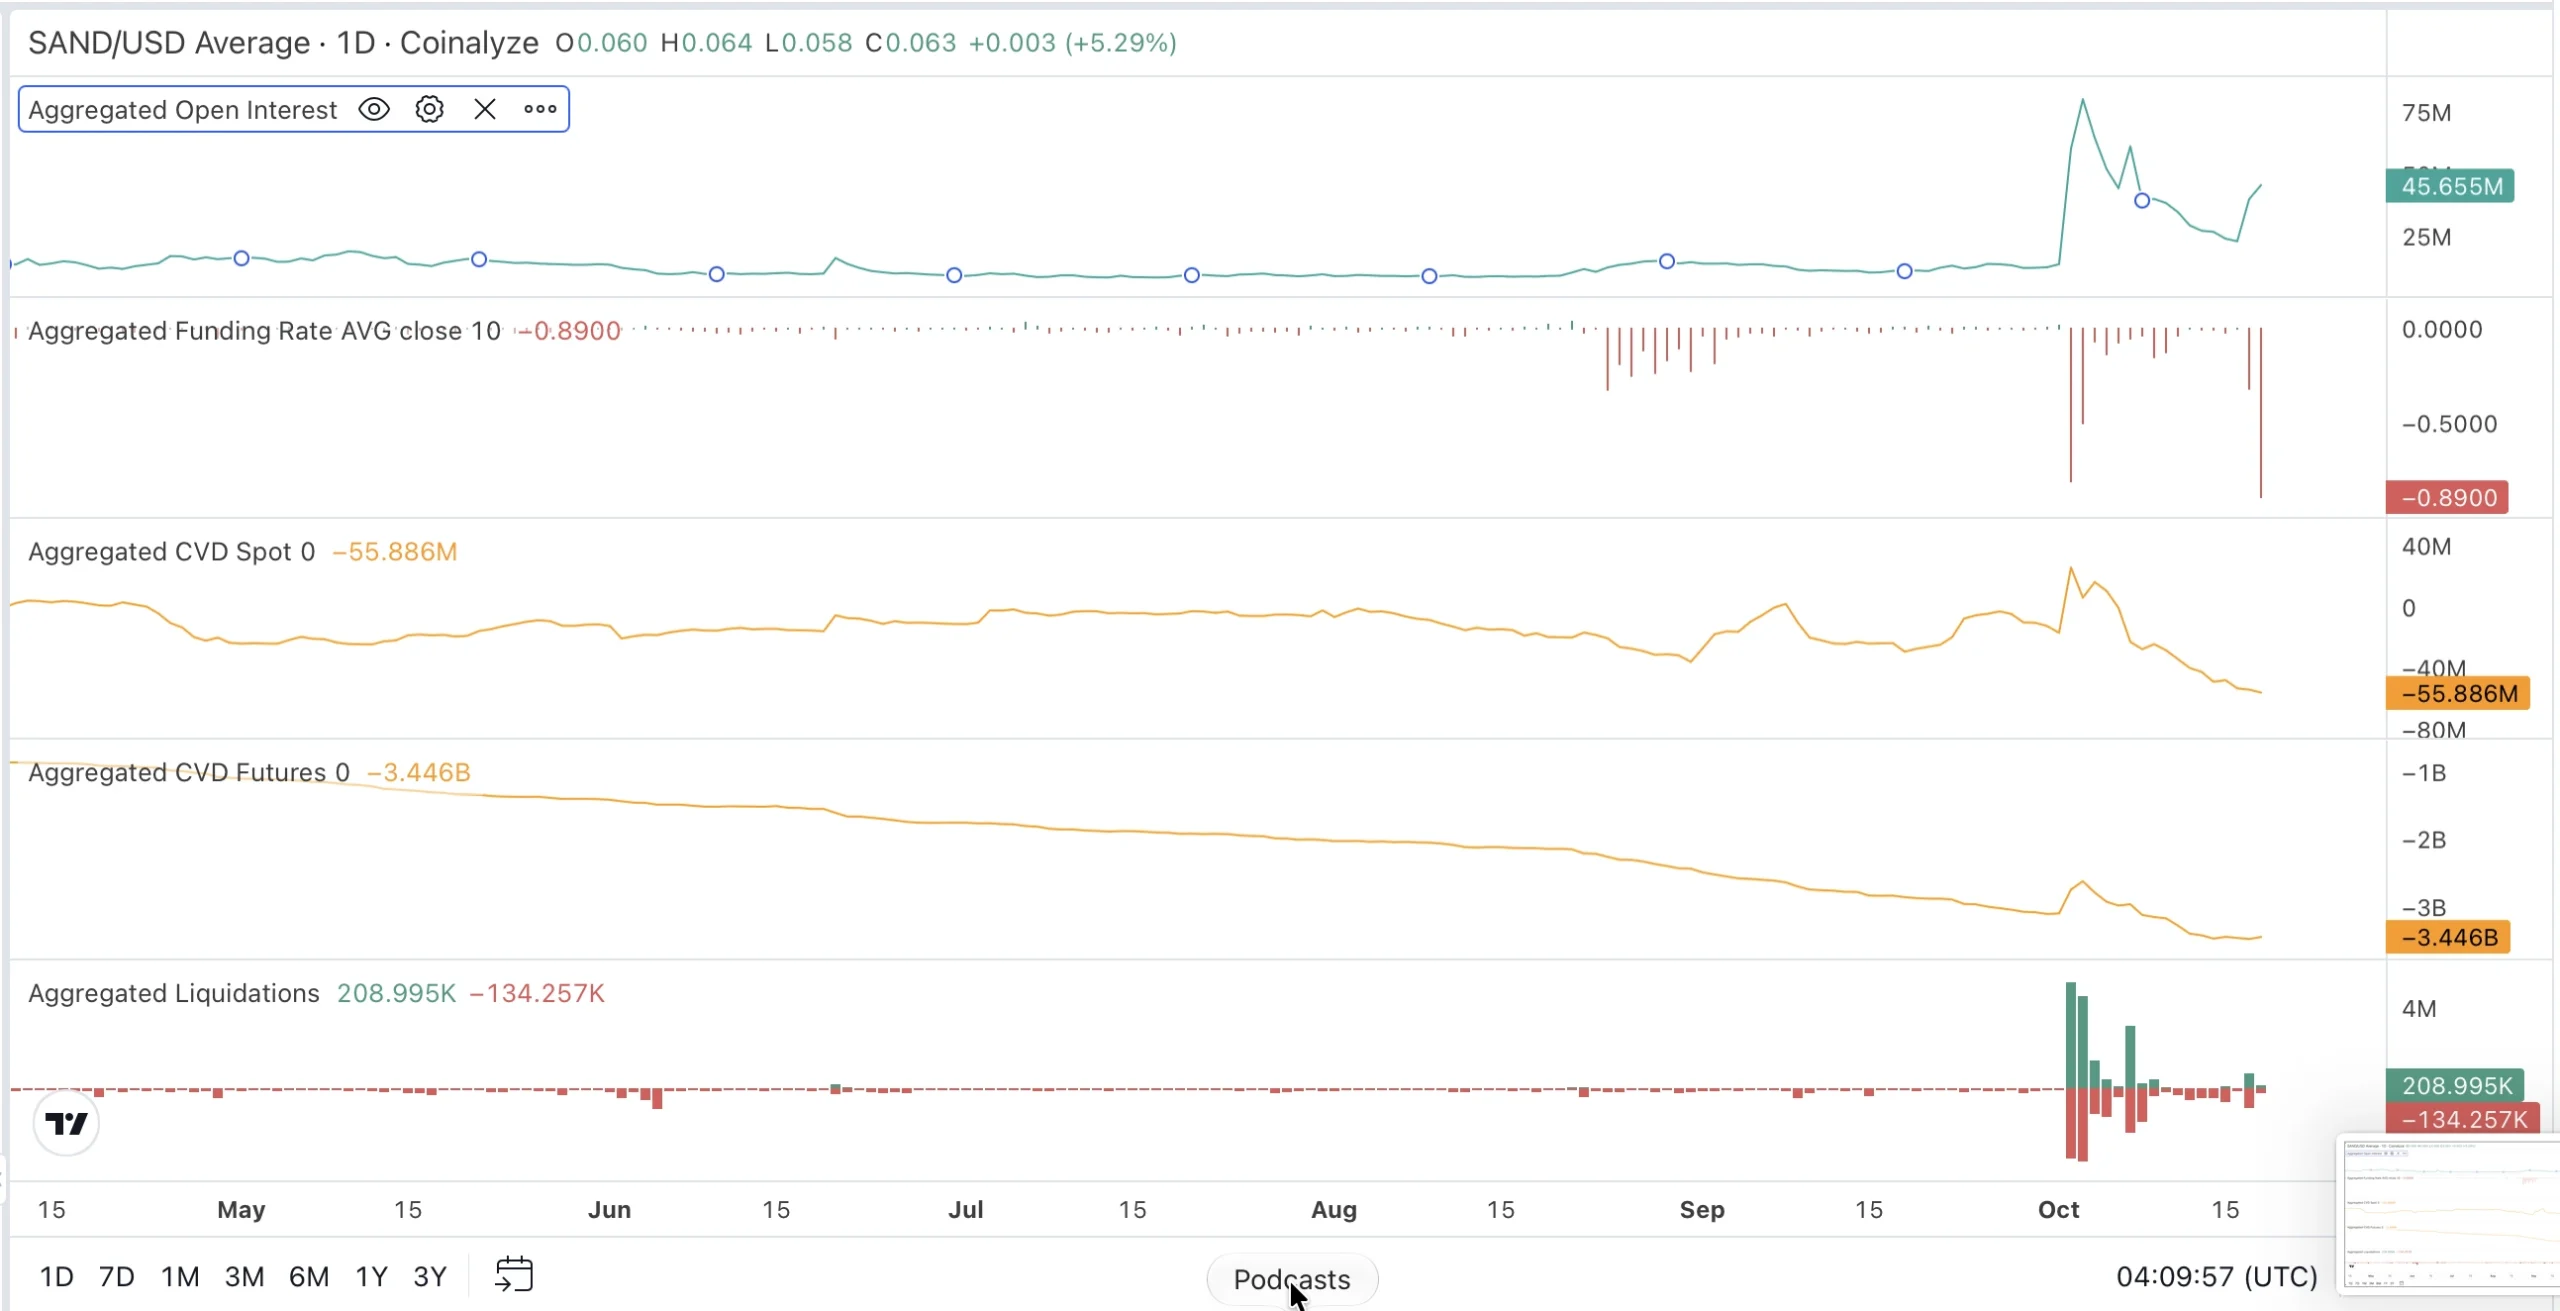Select the Aggregated Liquidations legend
The height and width of the screenshot is (1311, 2560).
click(174, 993)
